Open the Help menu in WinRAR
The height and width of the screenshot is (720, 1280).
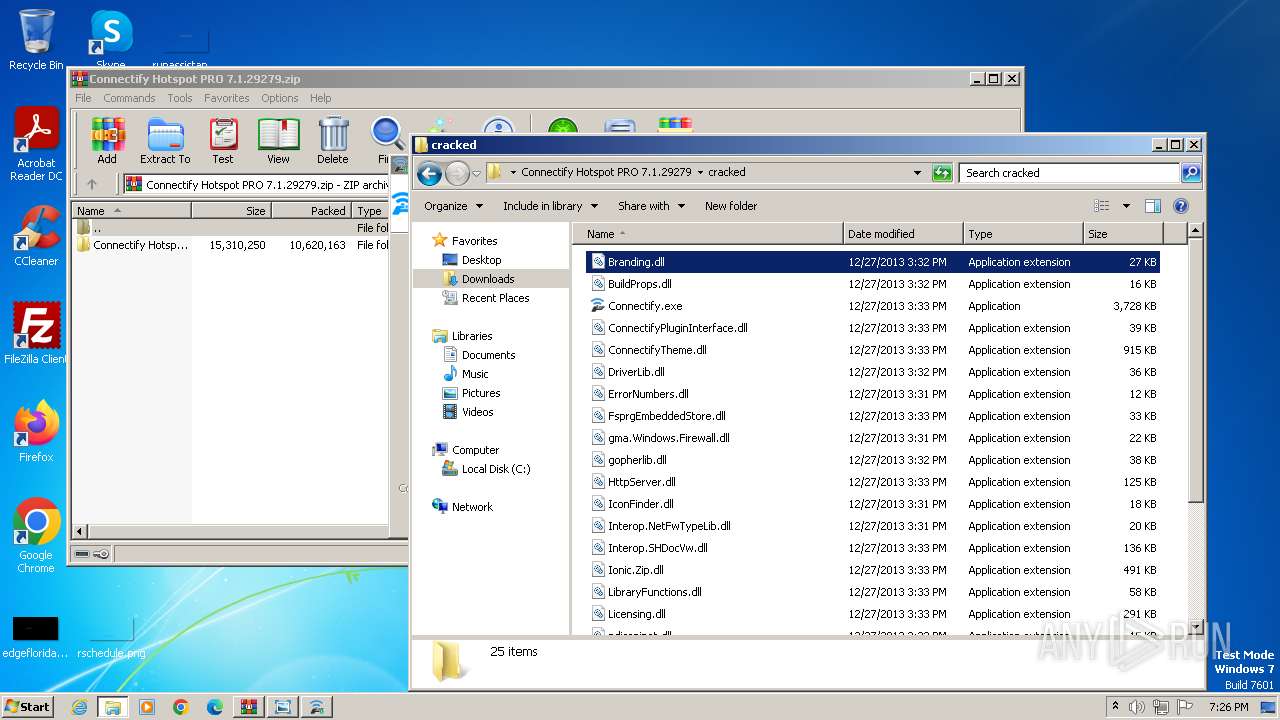point(320,98)
